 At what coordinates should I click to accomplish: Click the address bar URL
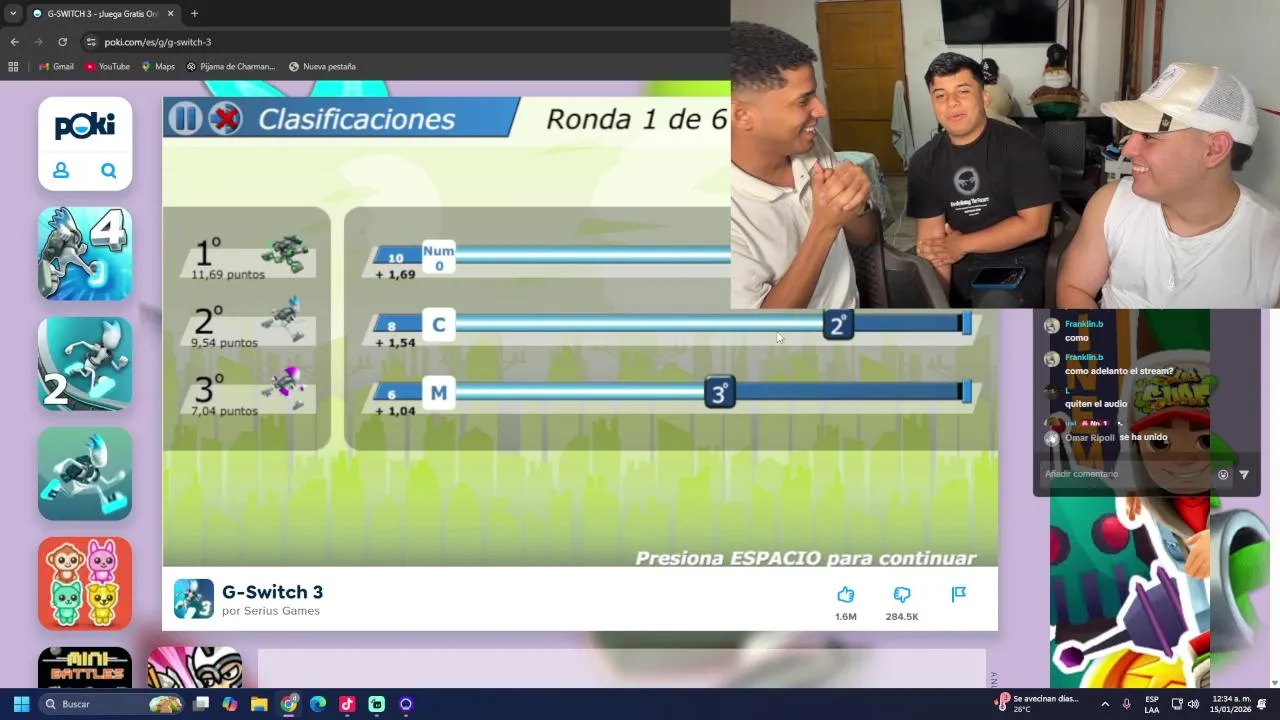(x=158, y=42)
